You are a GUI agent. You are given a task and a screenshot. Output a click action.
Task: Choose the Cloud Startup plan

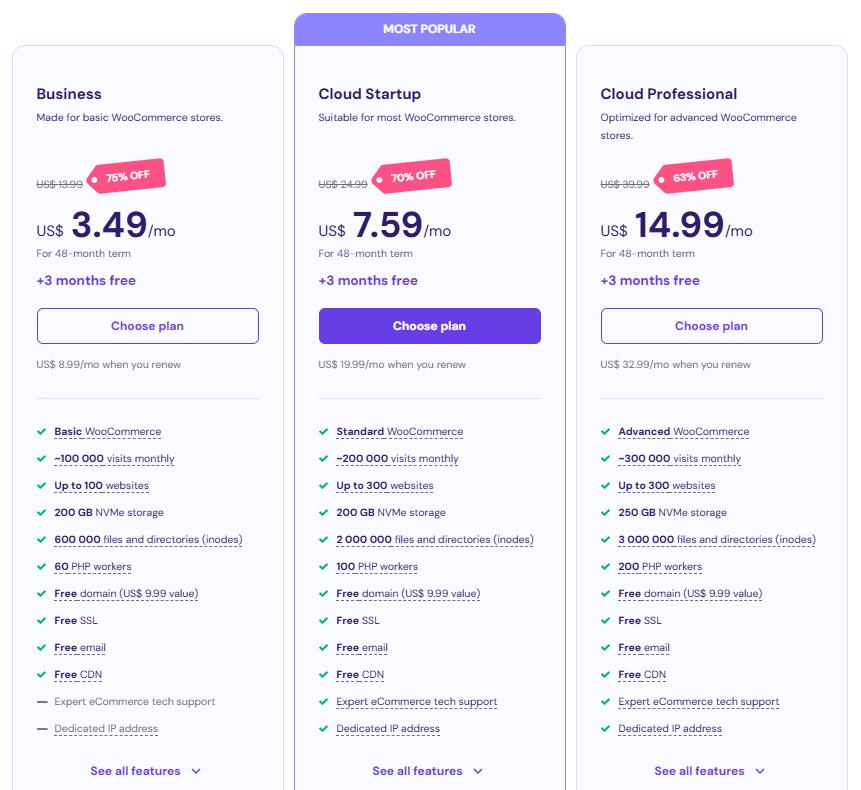pos(429,326)
